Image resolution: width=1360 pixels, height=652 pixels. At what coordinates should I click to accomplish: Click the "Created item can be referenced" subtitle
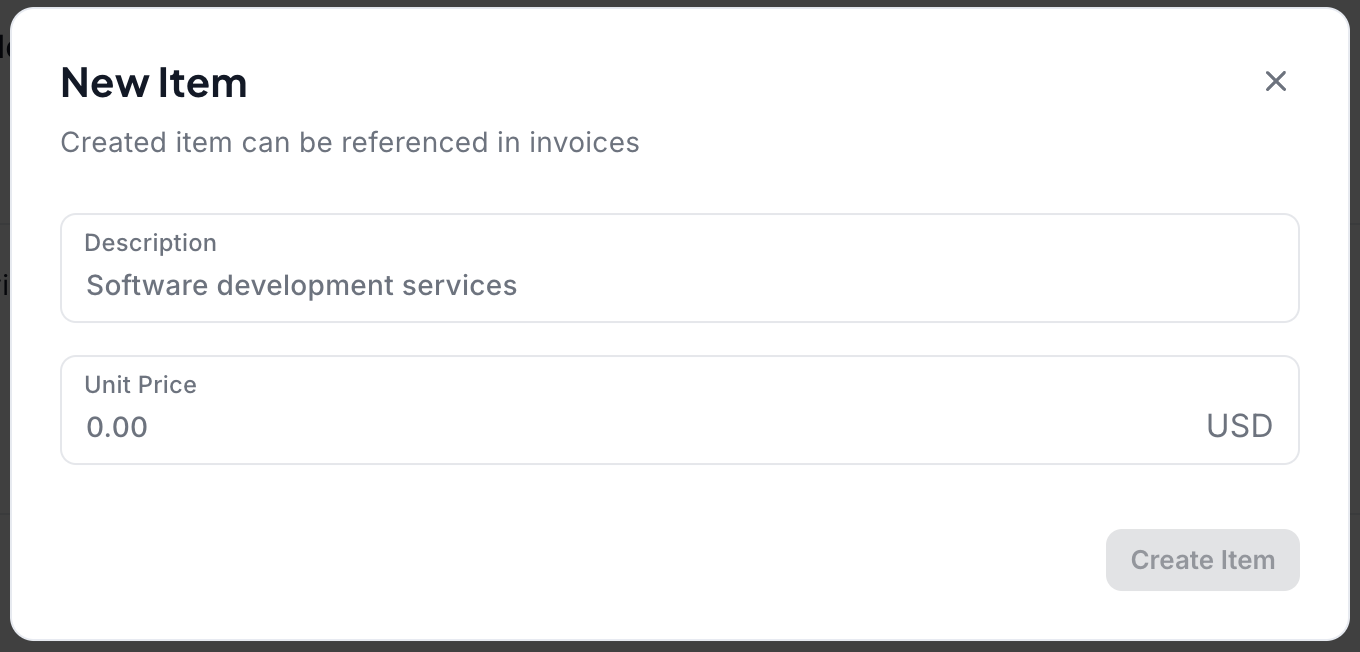349,142
